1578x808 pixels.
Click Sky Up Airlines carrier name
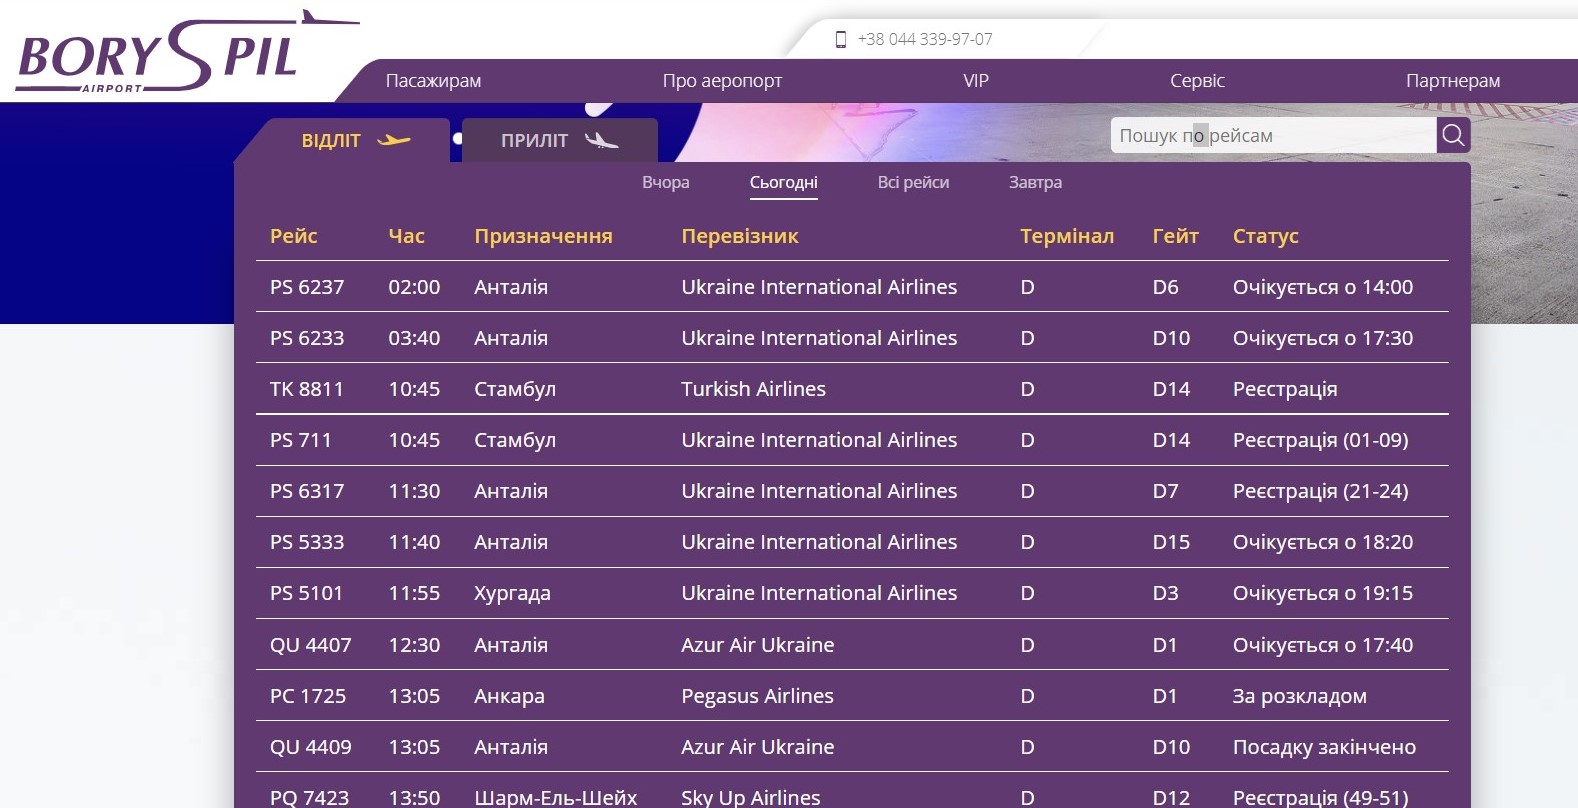pos(750,797)
